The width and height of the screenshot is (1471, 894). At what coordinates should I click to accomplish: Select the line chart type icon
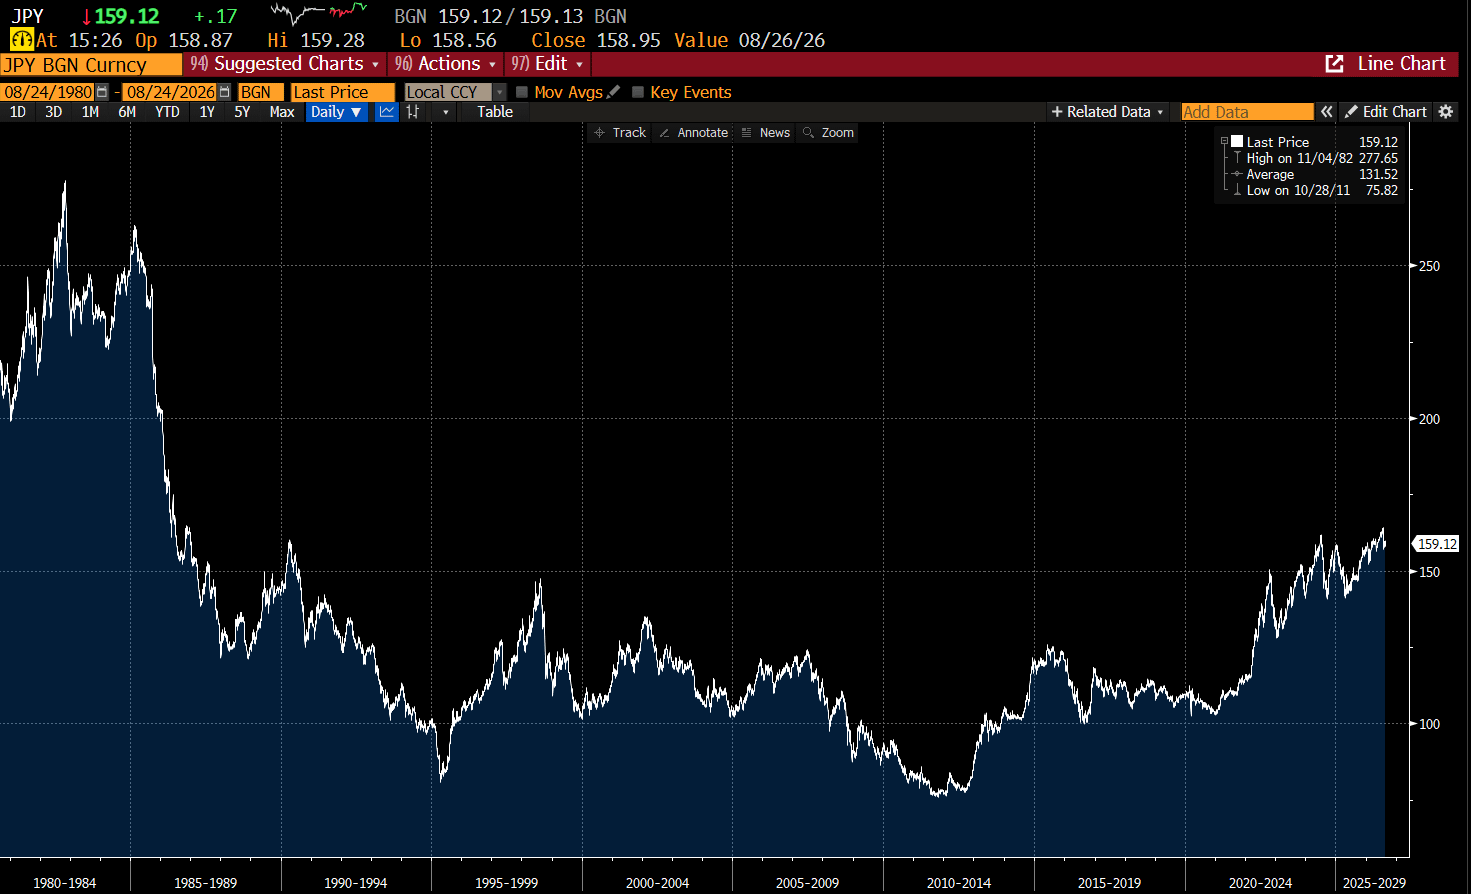click(387, 112)
